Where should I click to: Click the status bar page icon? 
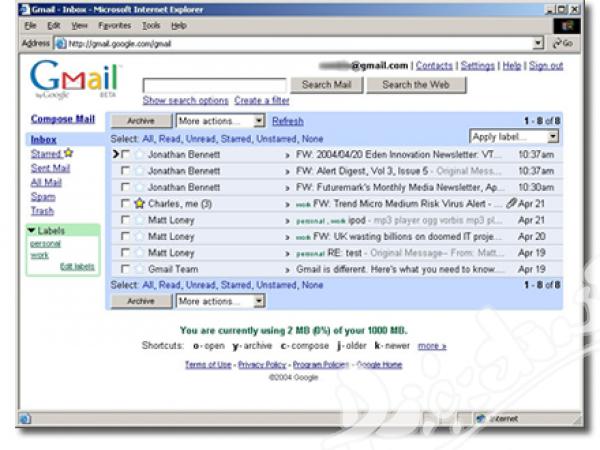25,419
